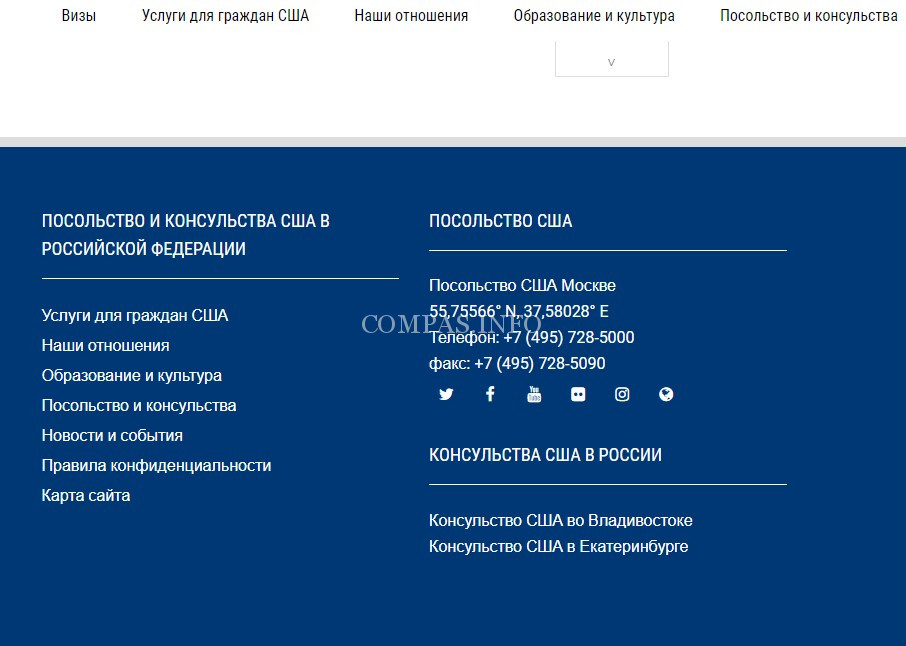
Task: Open Посольство и консульства top menu
Action: [809, 16]
